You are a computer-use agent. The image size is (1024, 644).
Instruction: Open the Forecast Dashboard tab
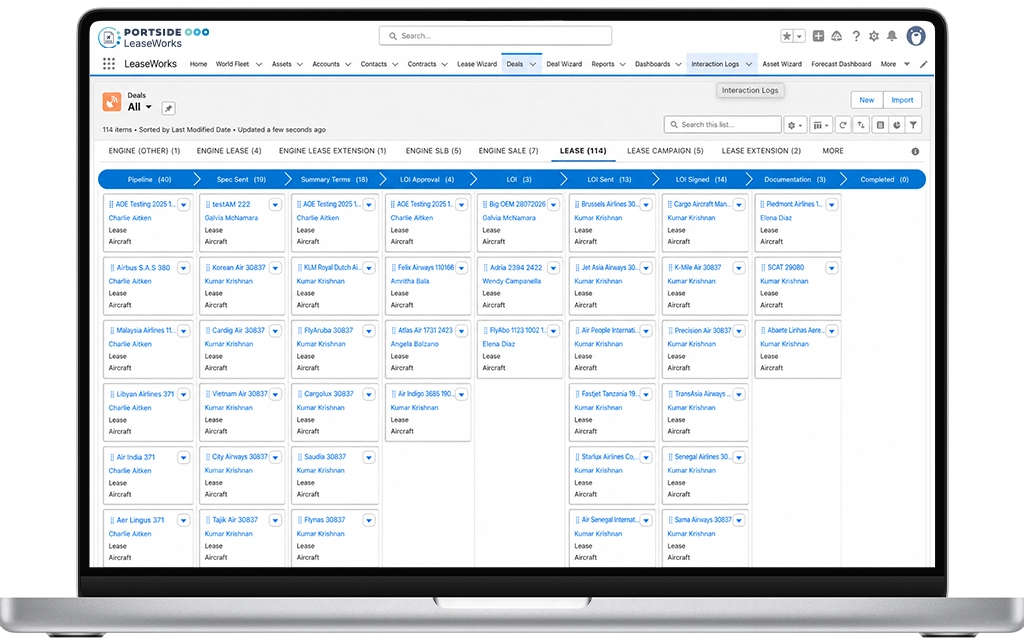pyautogui.click(x=841, y=64)
